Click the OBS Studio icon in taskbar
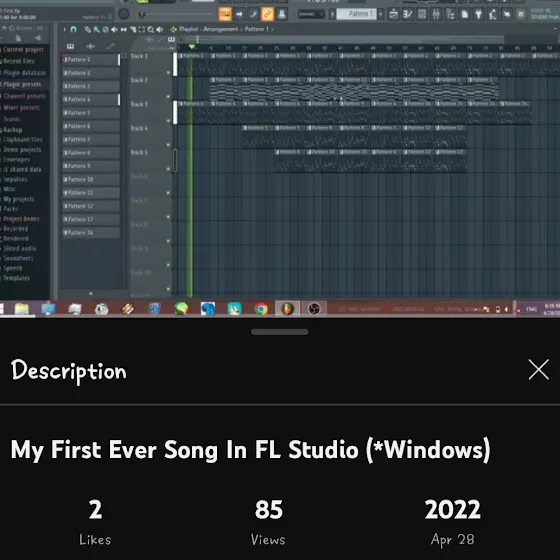Screen dimensions: 560x560 (x=314, y=309)
